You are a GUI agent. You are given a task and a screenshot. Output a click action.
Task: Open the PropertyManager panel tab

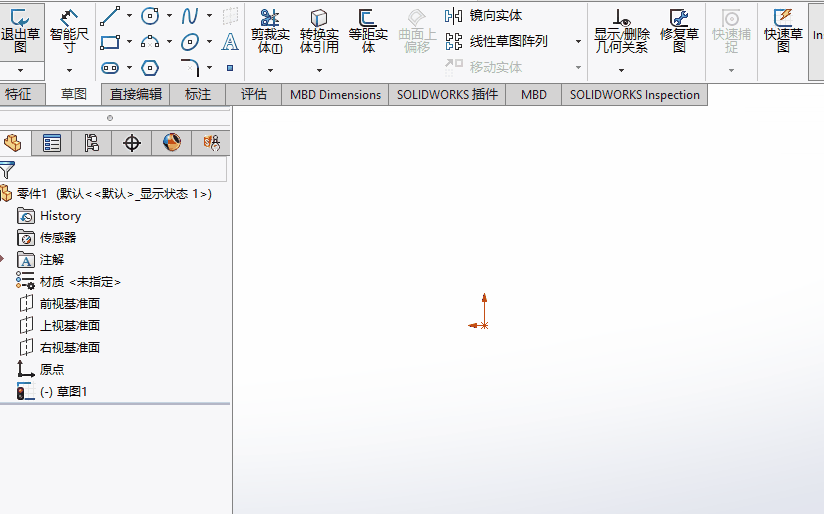tap(52, 143)
